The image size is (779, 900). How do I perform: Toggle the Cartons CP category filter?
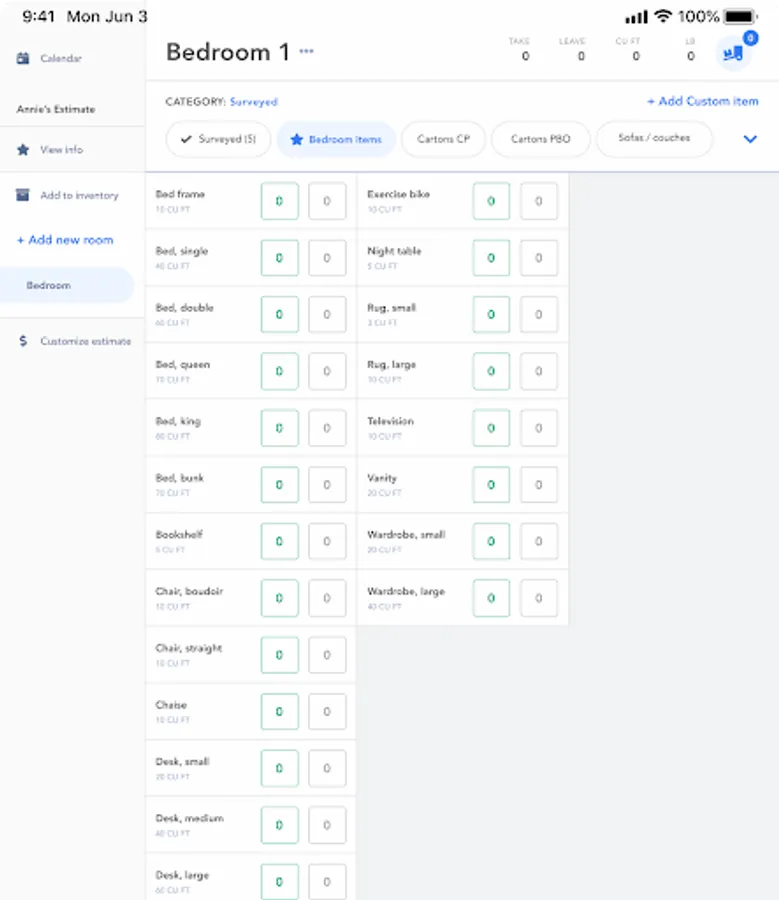(443, 139)
